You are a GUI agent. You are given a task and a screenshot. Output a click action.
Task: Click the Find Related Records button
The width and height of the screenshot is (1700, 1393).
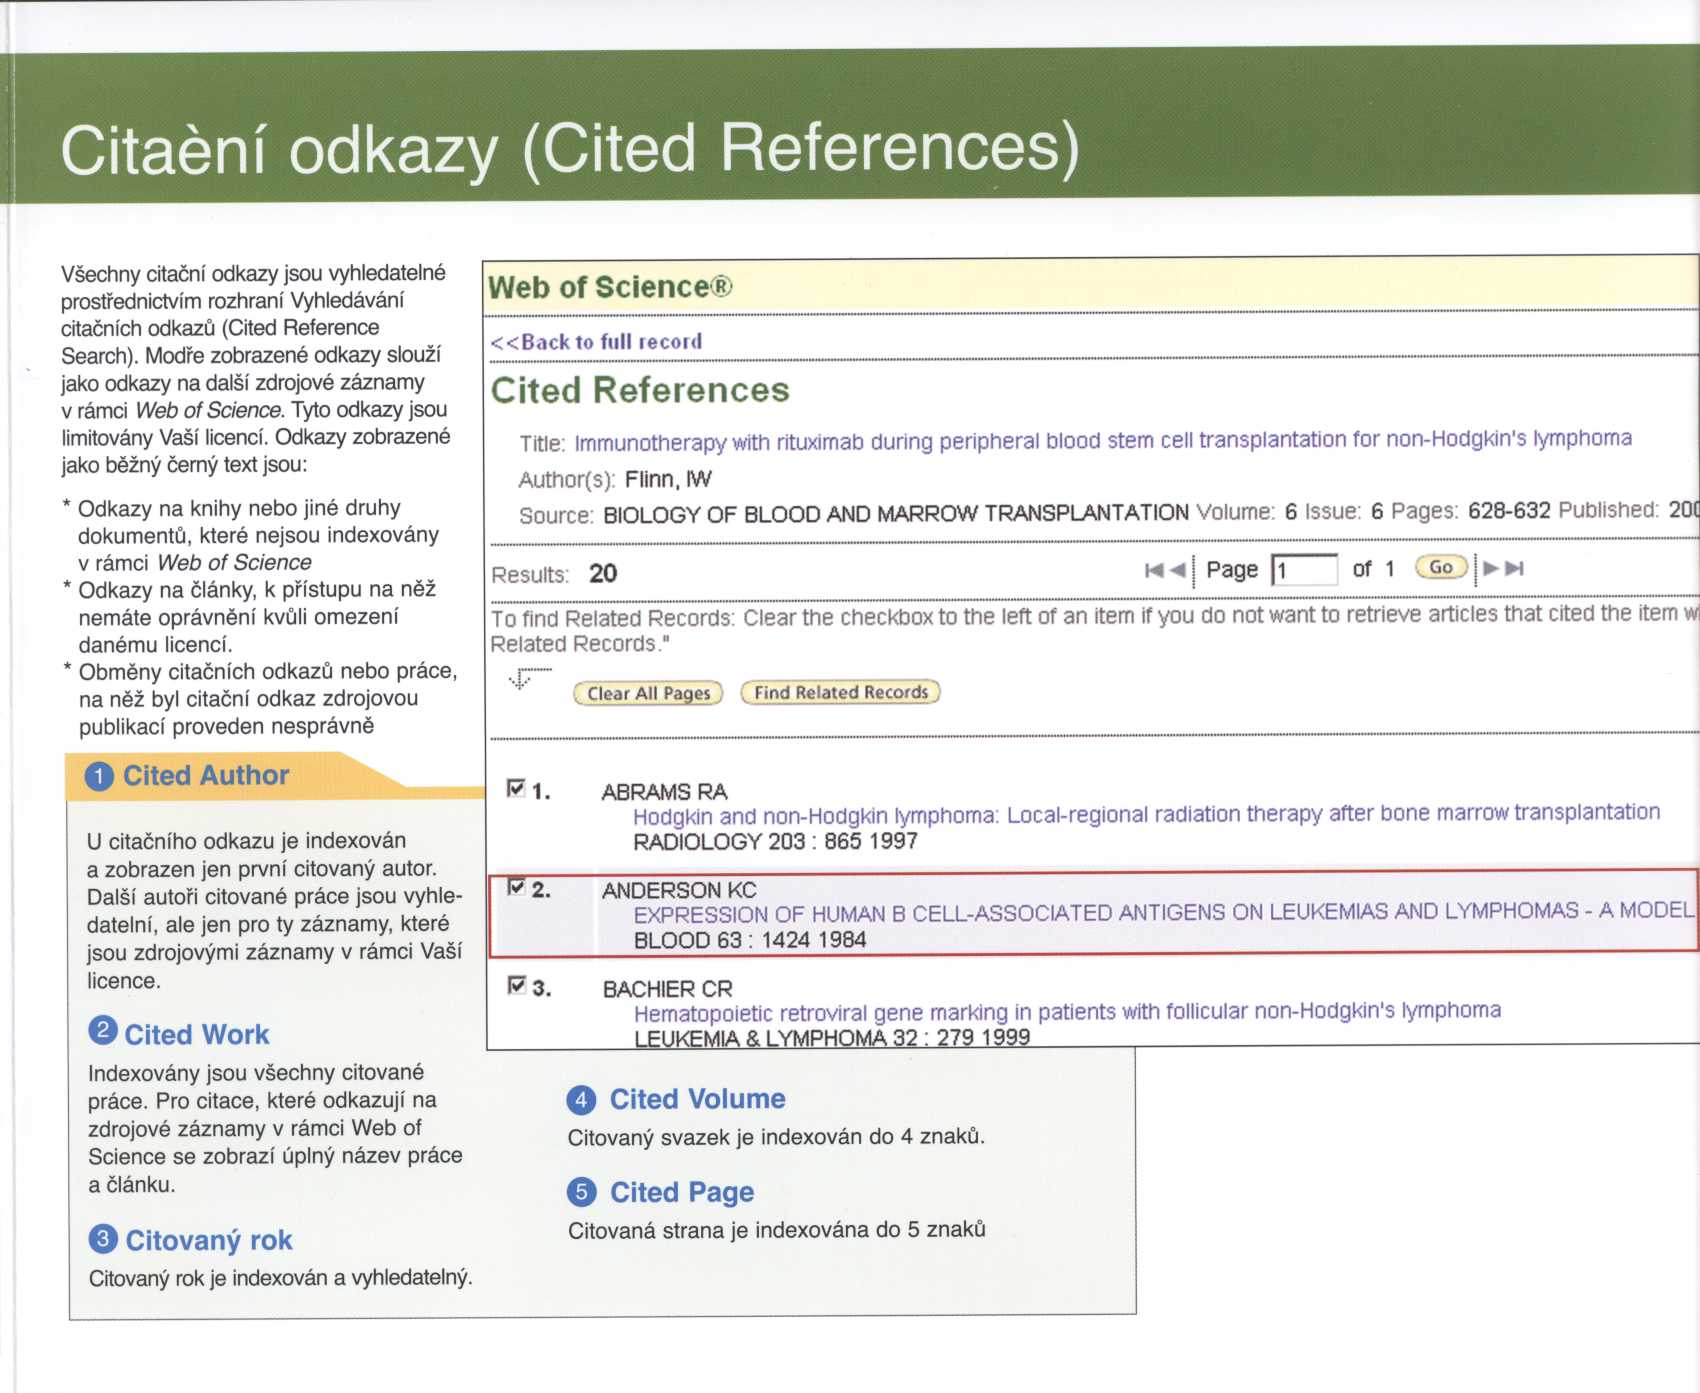tap(841, 692)
